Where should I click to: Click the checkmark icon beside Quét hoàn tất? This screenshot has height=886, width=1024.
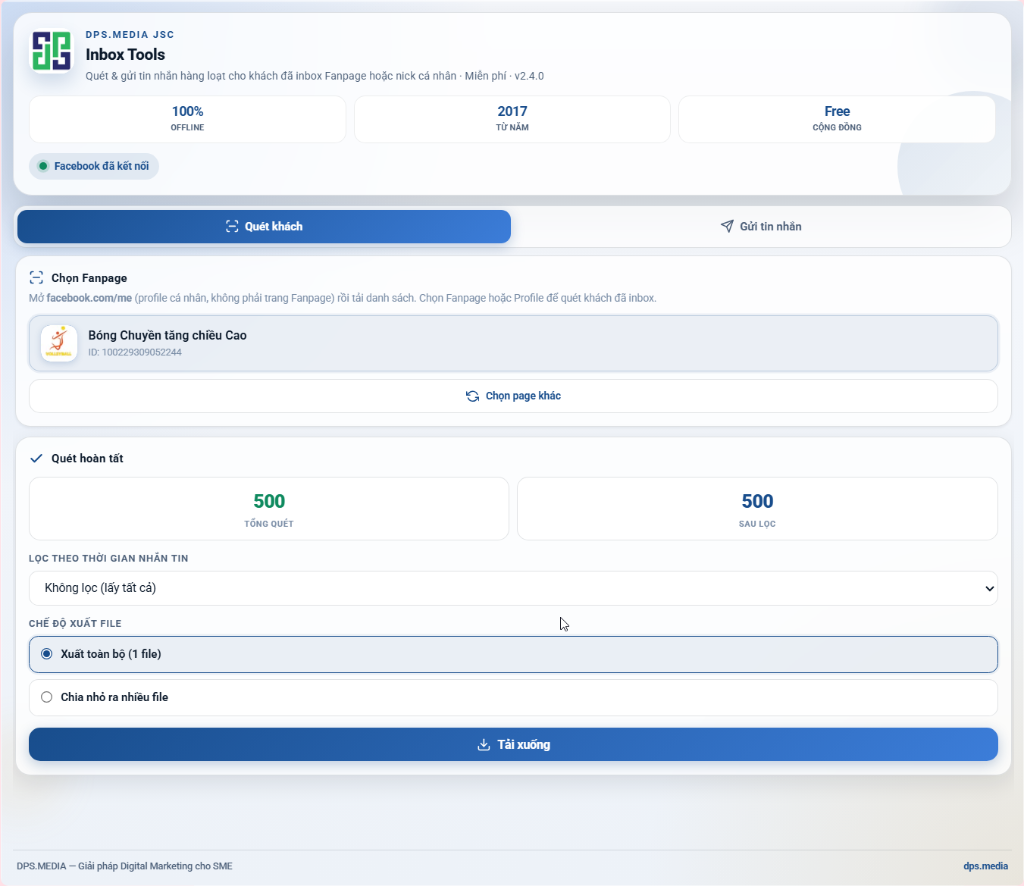coord(37,458)
